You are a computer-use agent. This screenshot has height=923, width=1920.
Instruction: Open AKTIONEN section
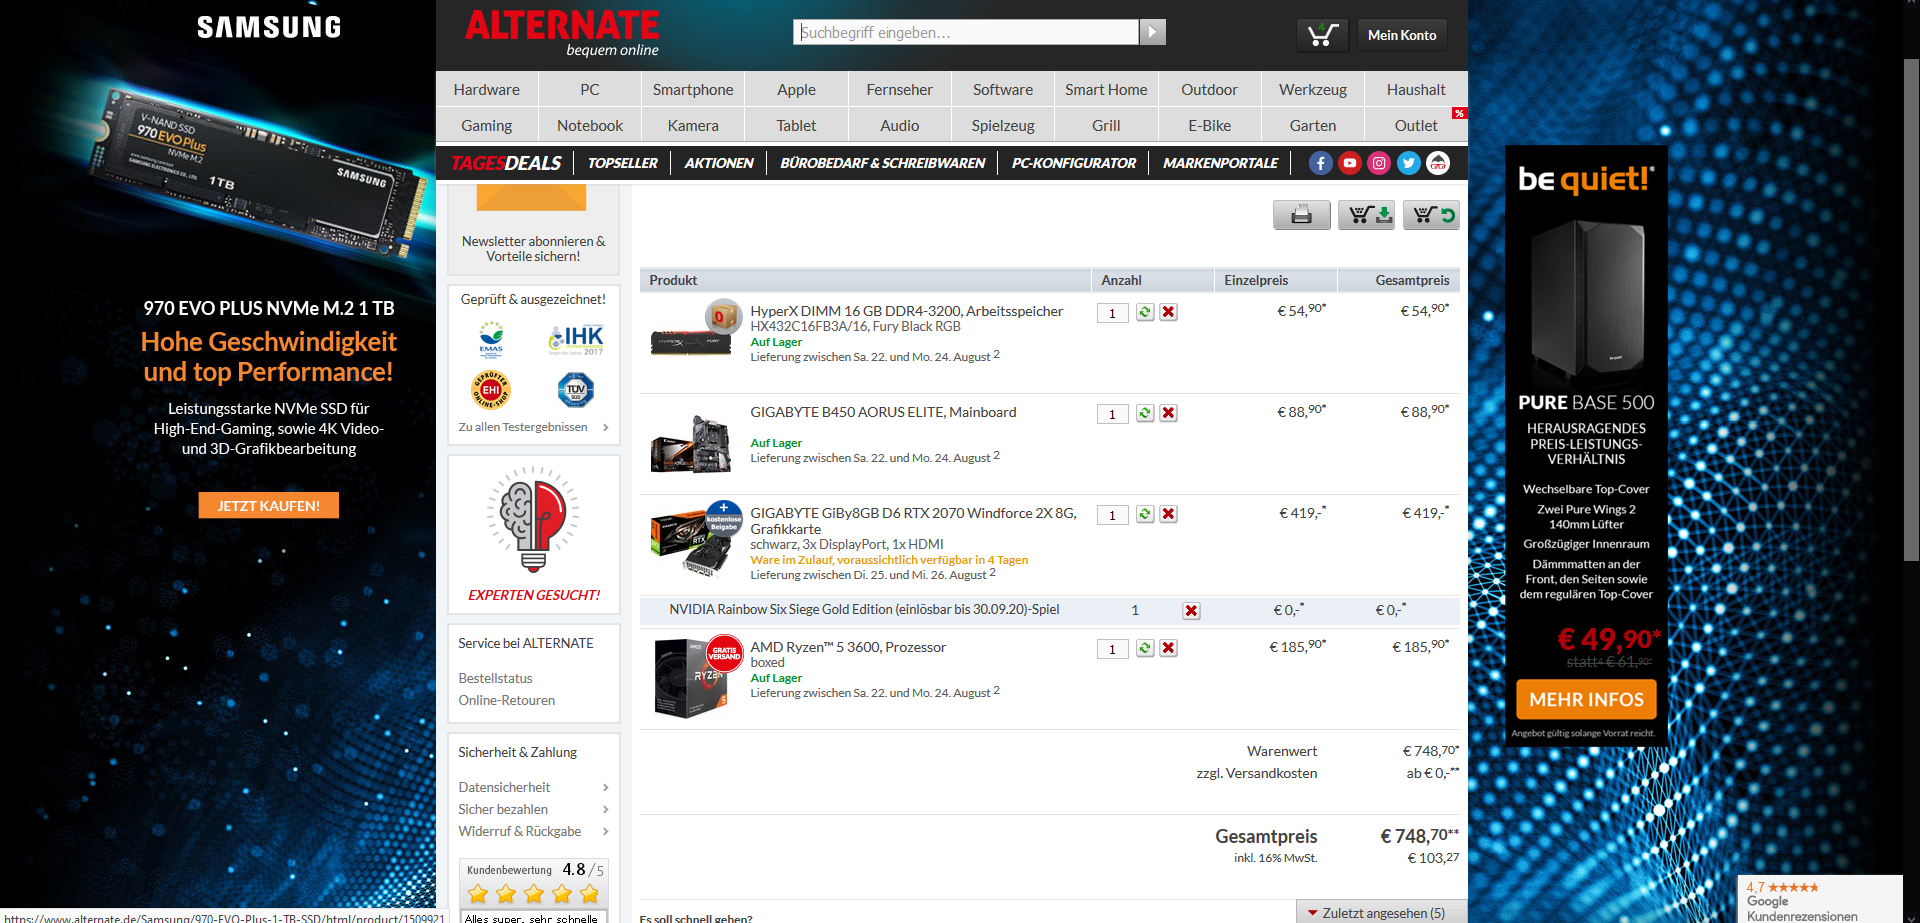[719, 163]
